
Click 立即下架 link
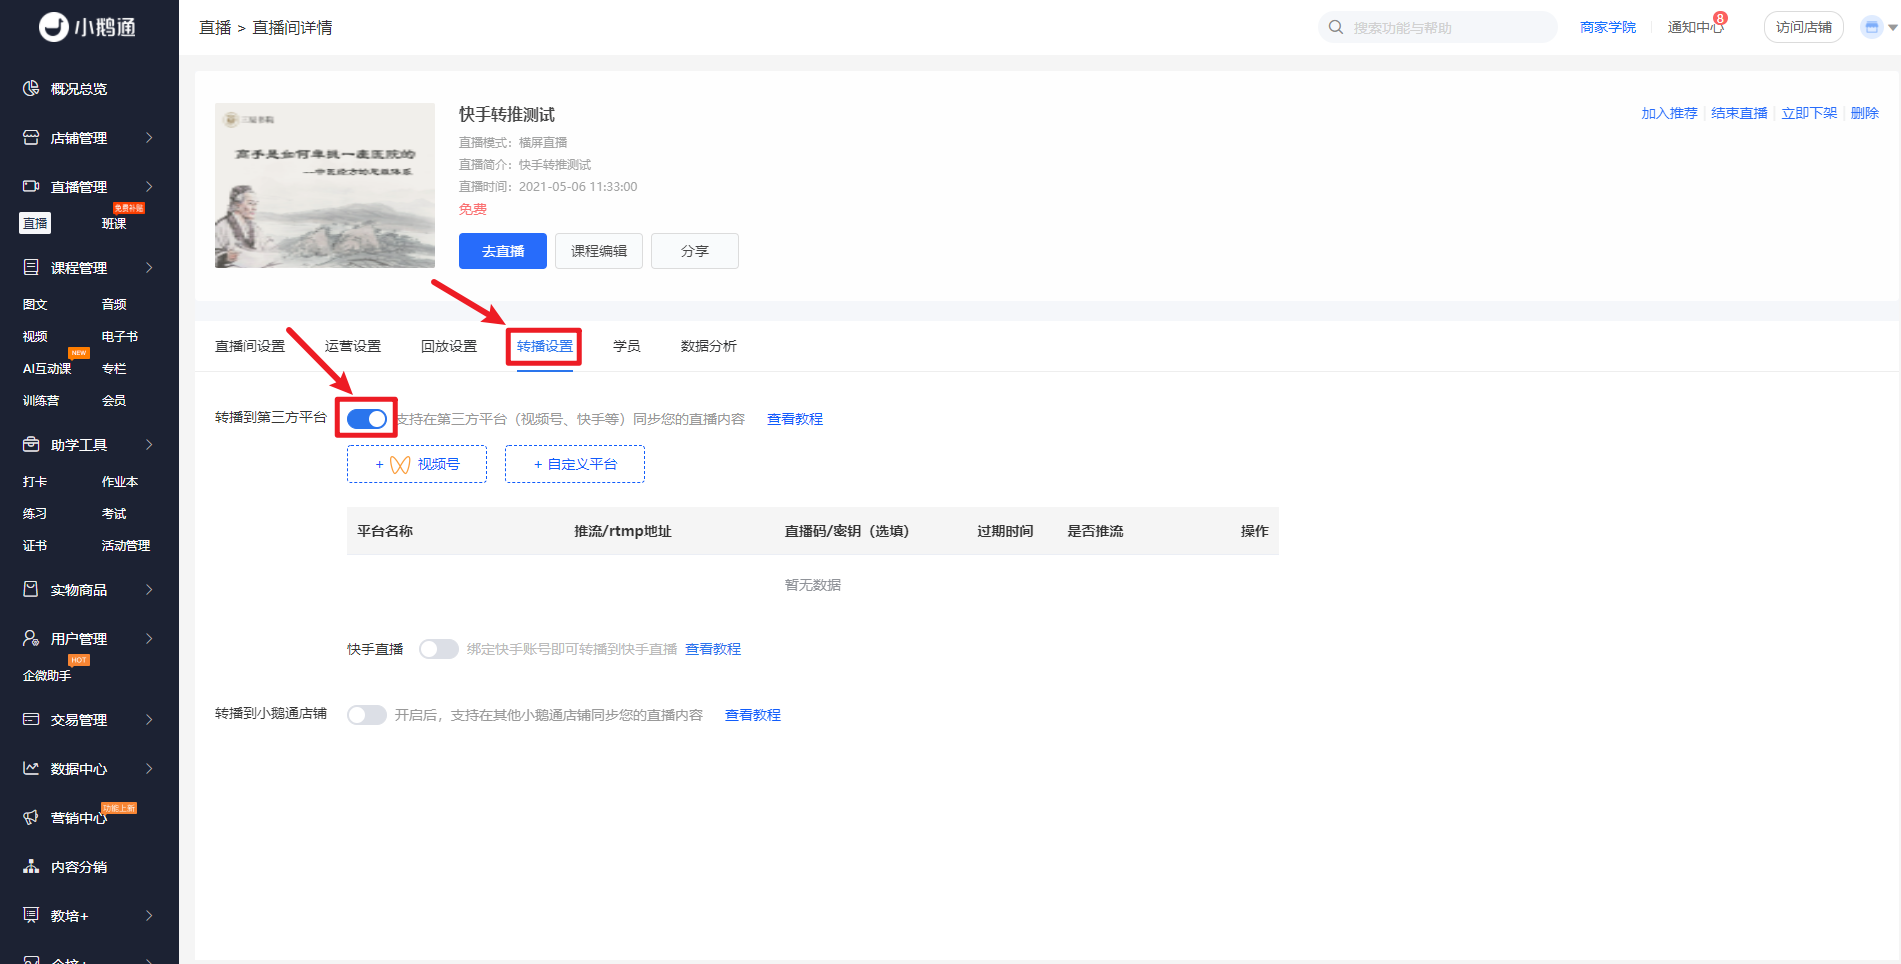(x=1809, y=113)
